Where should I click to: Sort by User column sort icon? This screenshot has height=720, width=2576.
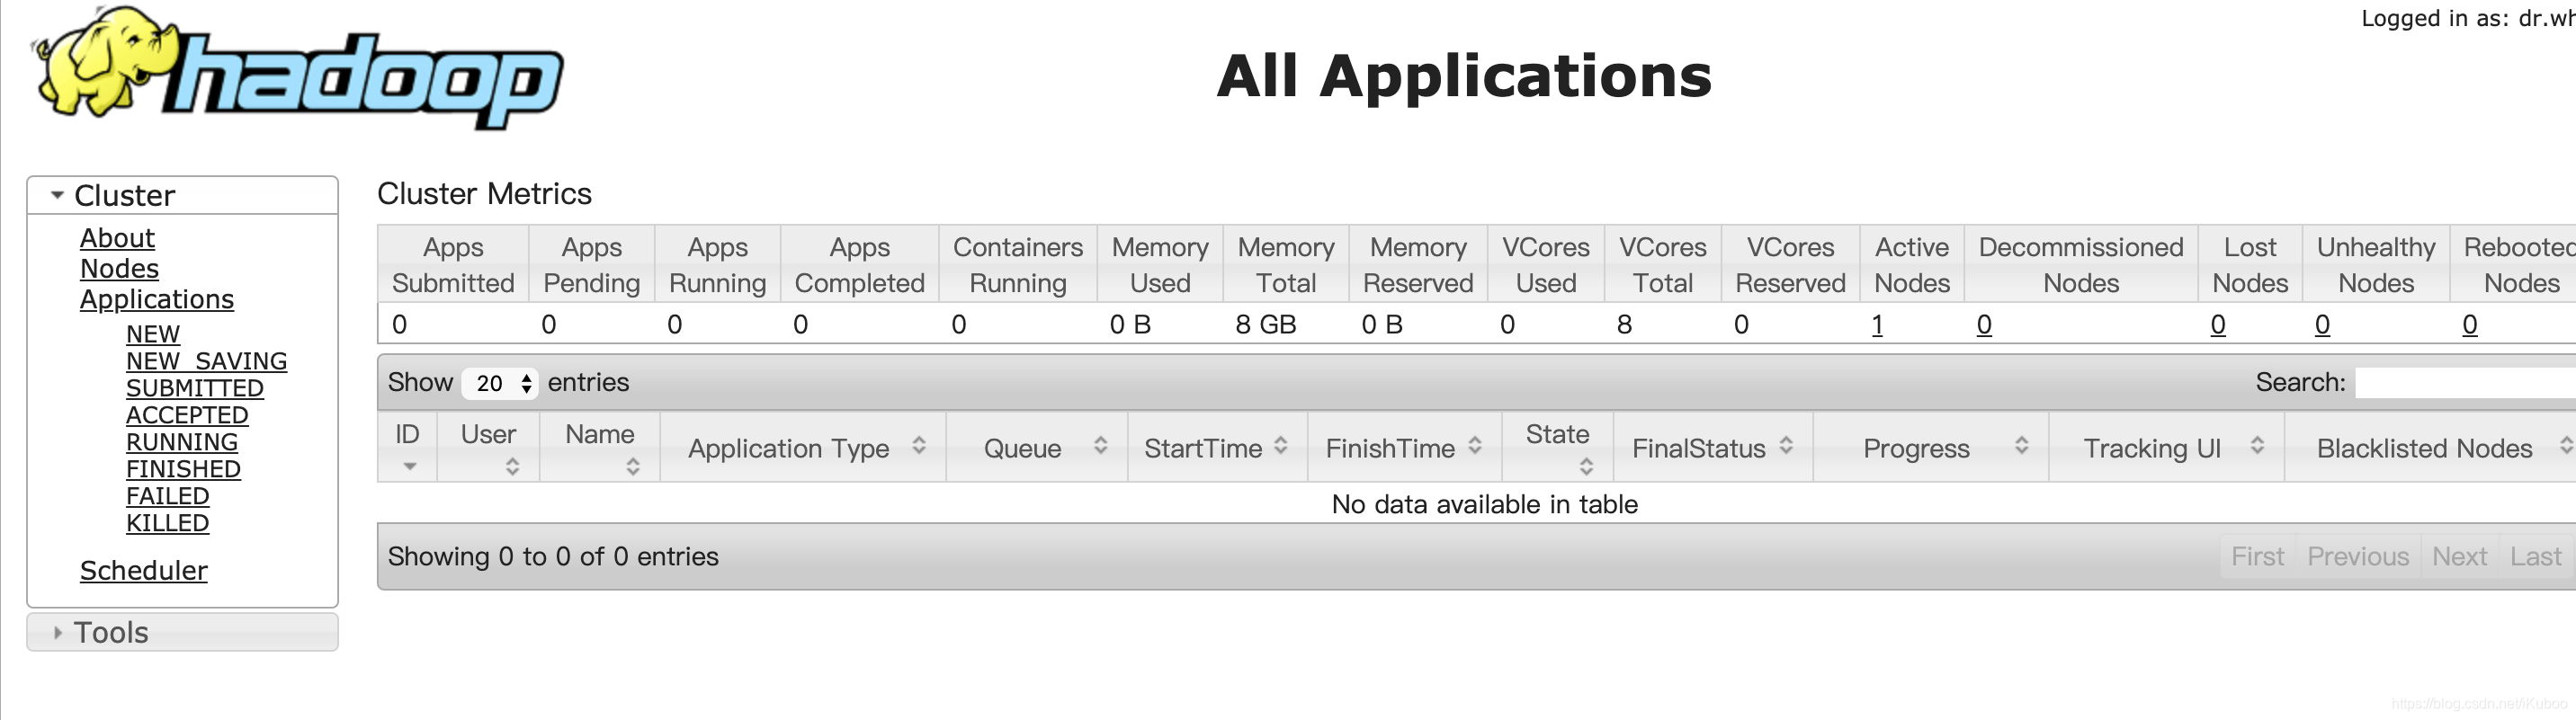(x=512, y=466)
